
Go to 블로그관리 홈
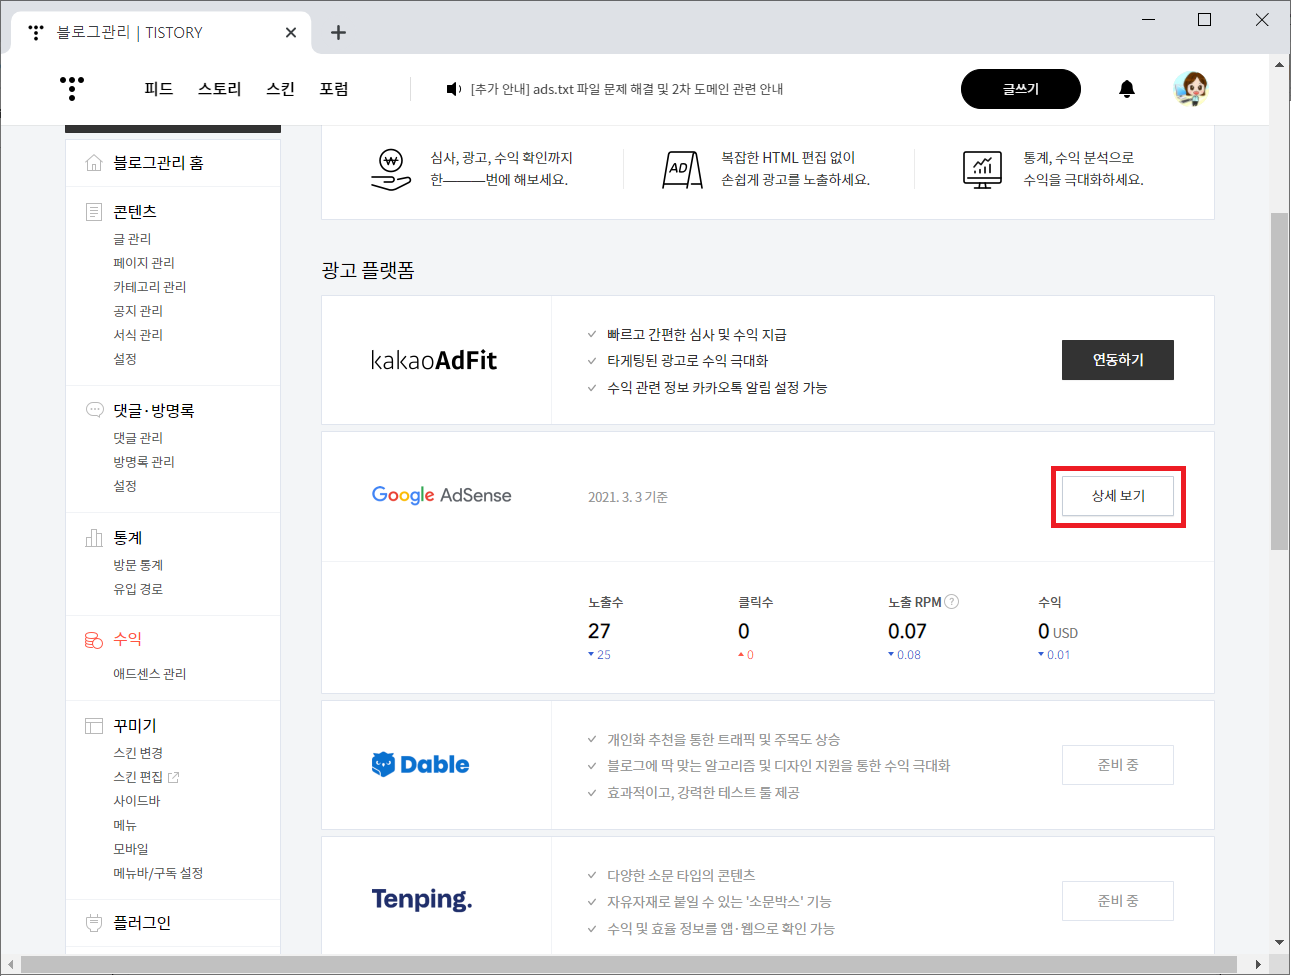click(x=158, y=163)
